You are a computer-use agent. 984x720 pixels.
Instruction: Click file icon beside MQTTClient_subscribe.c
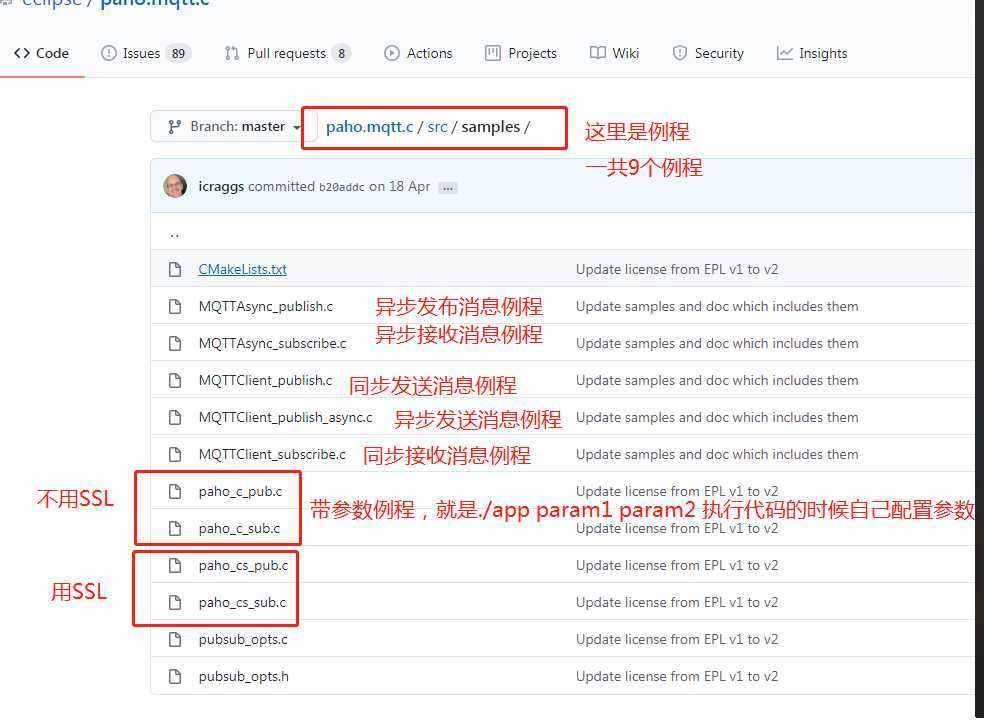(x=175, y=454)
